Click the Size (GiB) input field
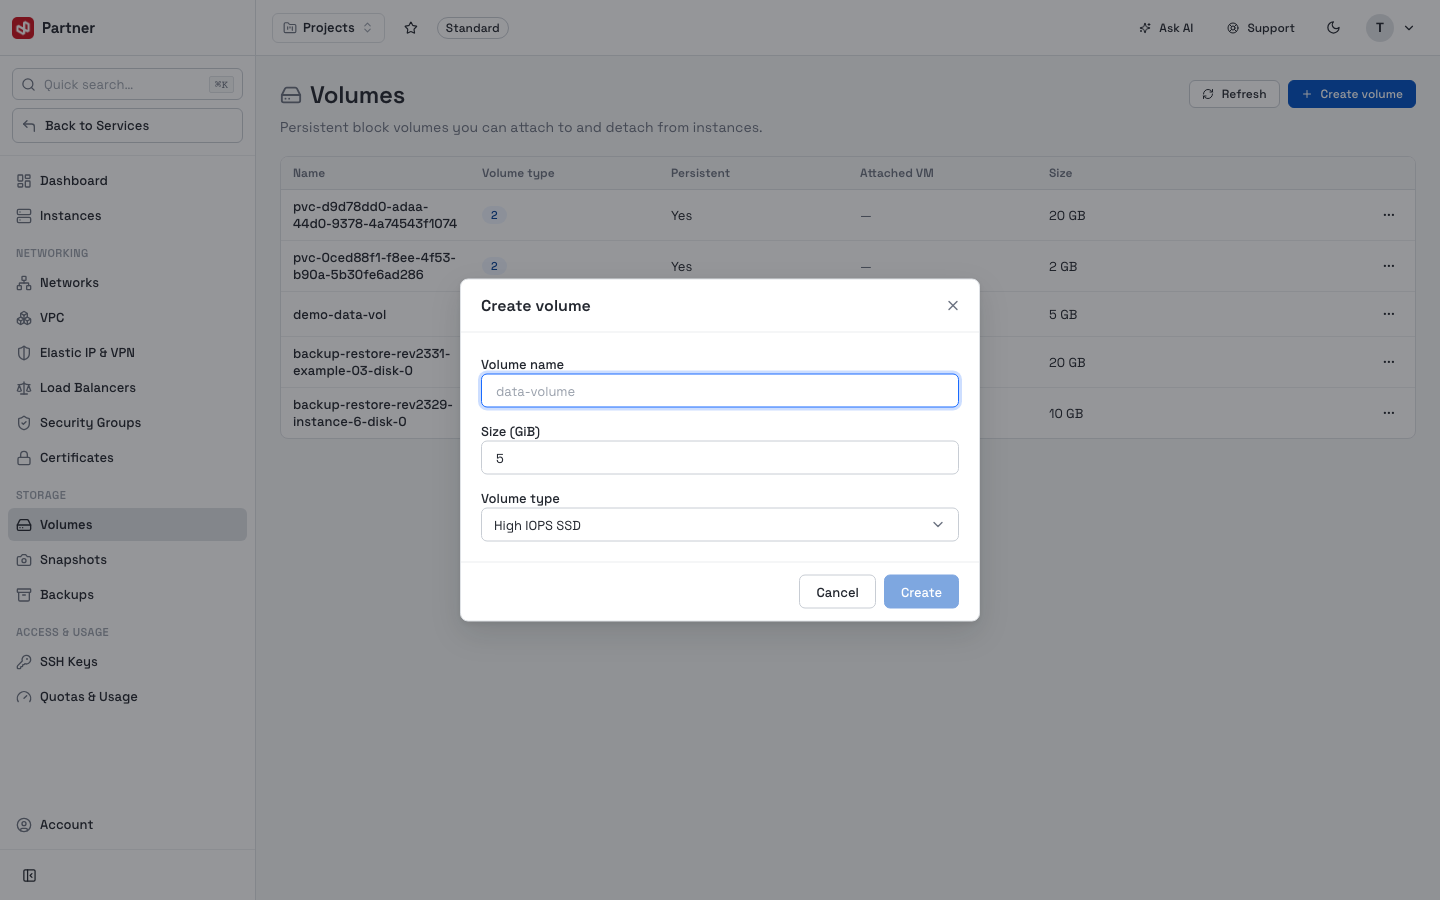Image resolution: width=1440 pixels, height=900 pixels. 720,458
